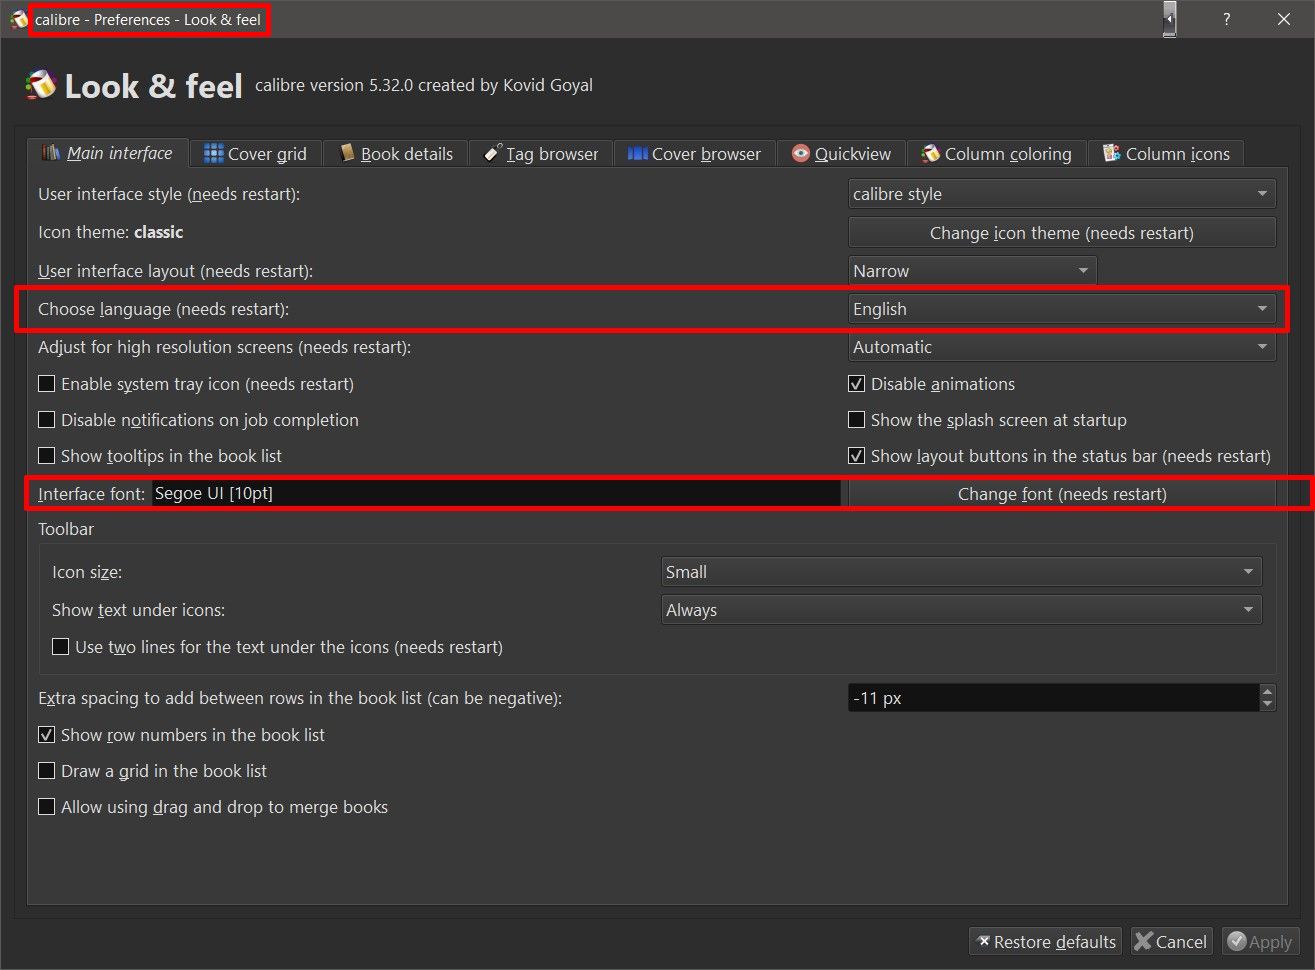Click the Column icons tab icon
The height and width of the screenshot is (970, 1315).
[1111, 153]
